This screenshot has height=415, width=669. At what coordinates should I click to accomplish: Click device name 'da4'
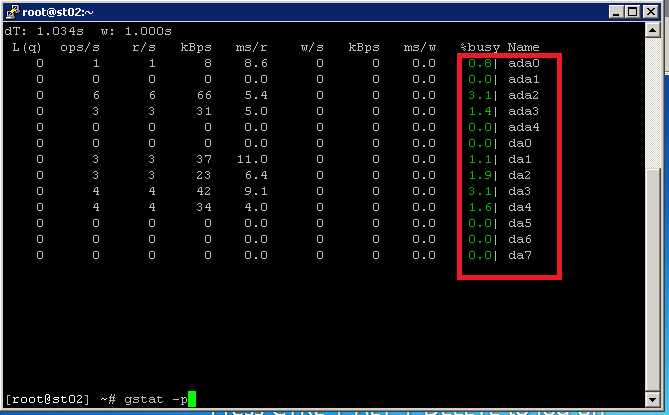click(x=520, y=207)
